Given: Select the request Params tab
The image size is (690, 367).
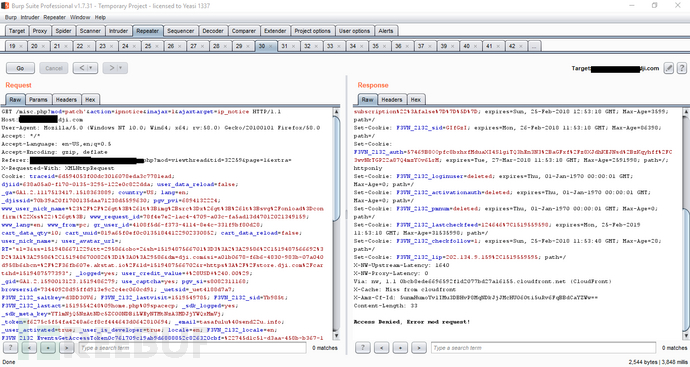Looking at the screenshot, I should pos(38,99).
